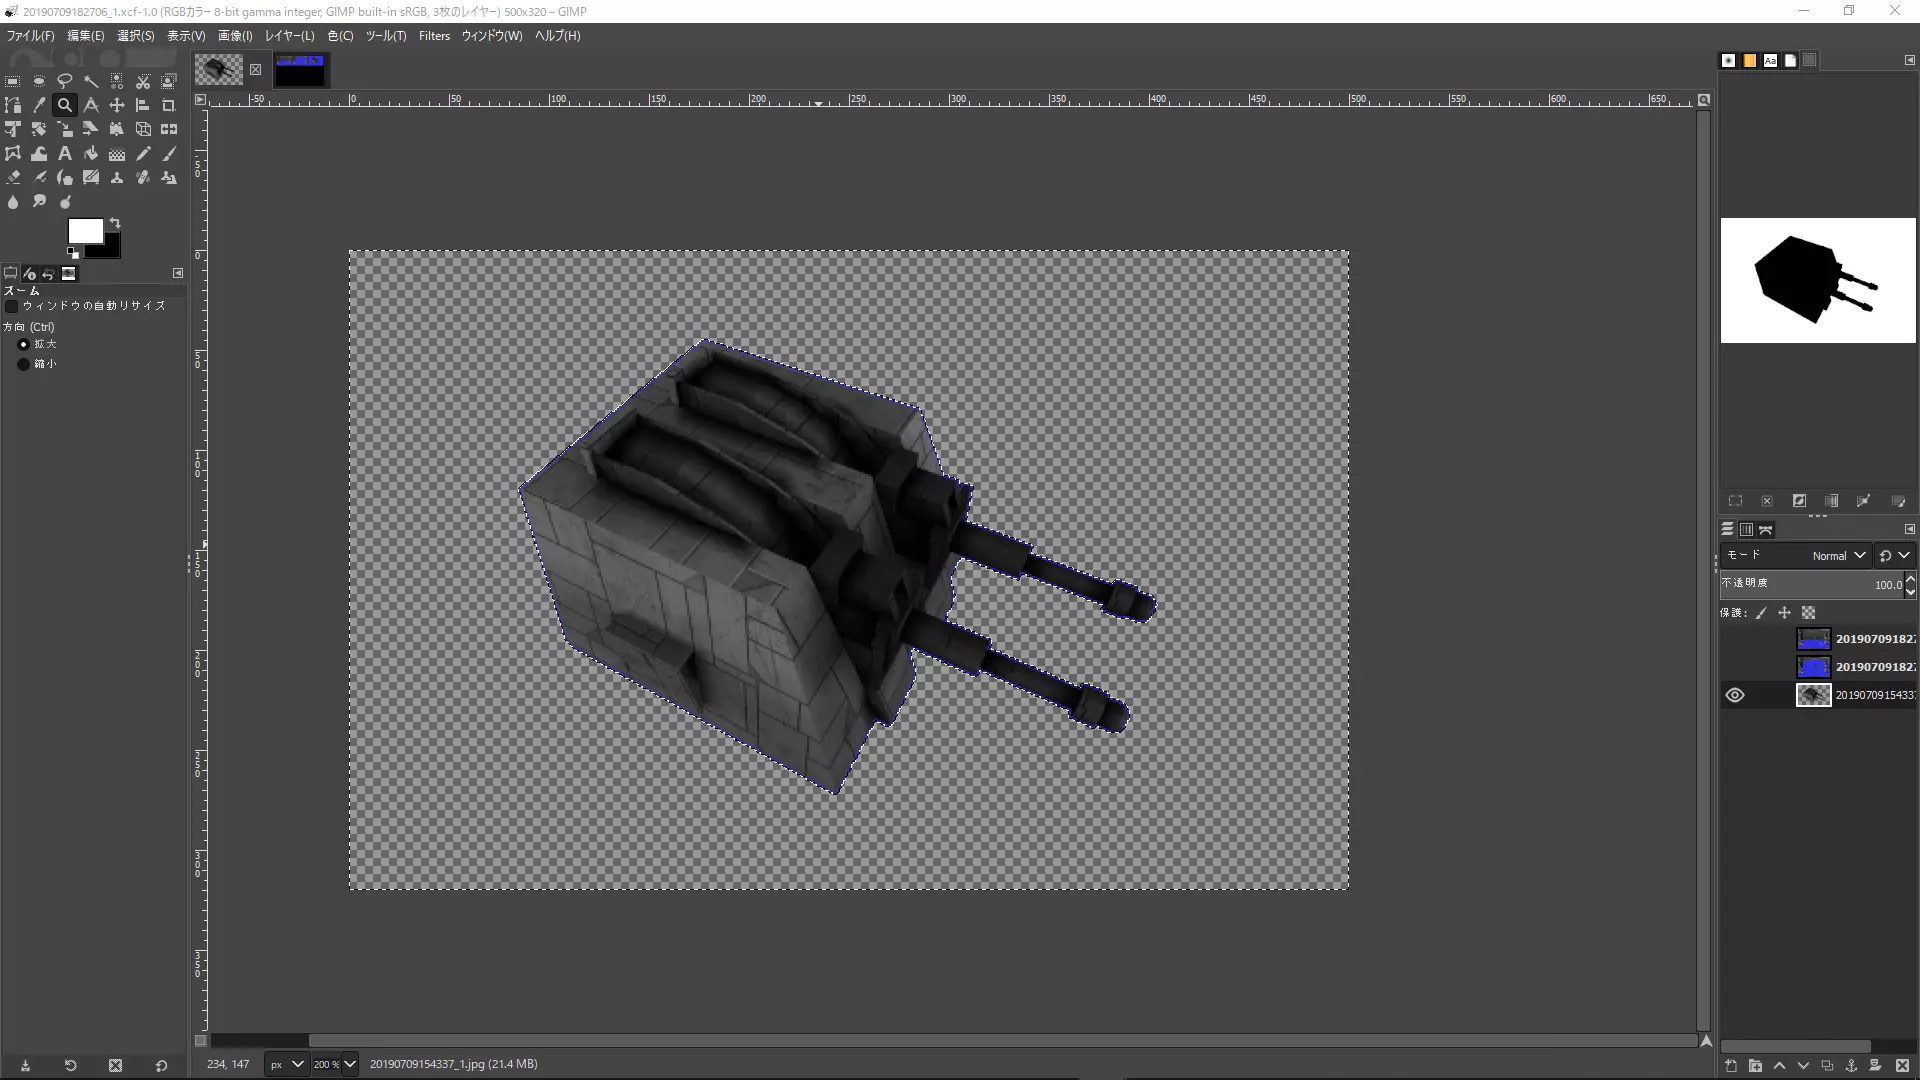
Task: Hide the bottom layer via eye icon
Action: point(1735,695)
